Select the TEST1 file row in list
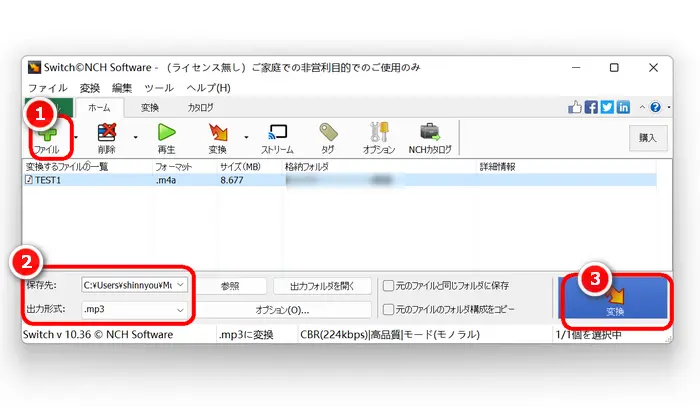 tap(48, 181)
